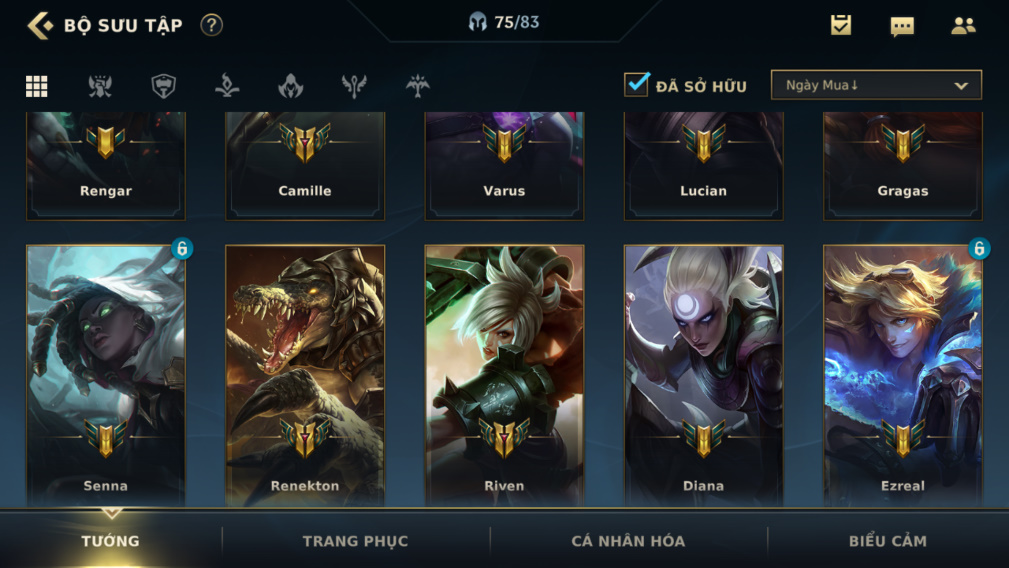Toggle the ĐÃ SỞ HỮU checkbox

pos(636,84)
